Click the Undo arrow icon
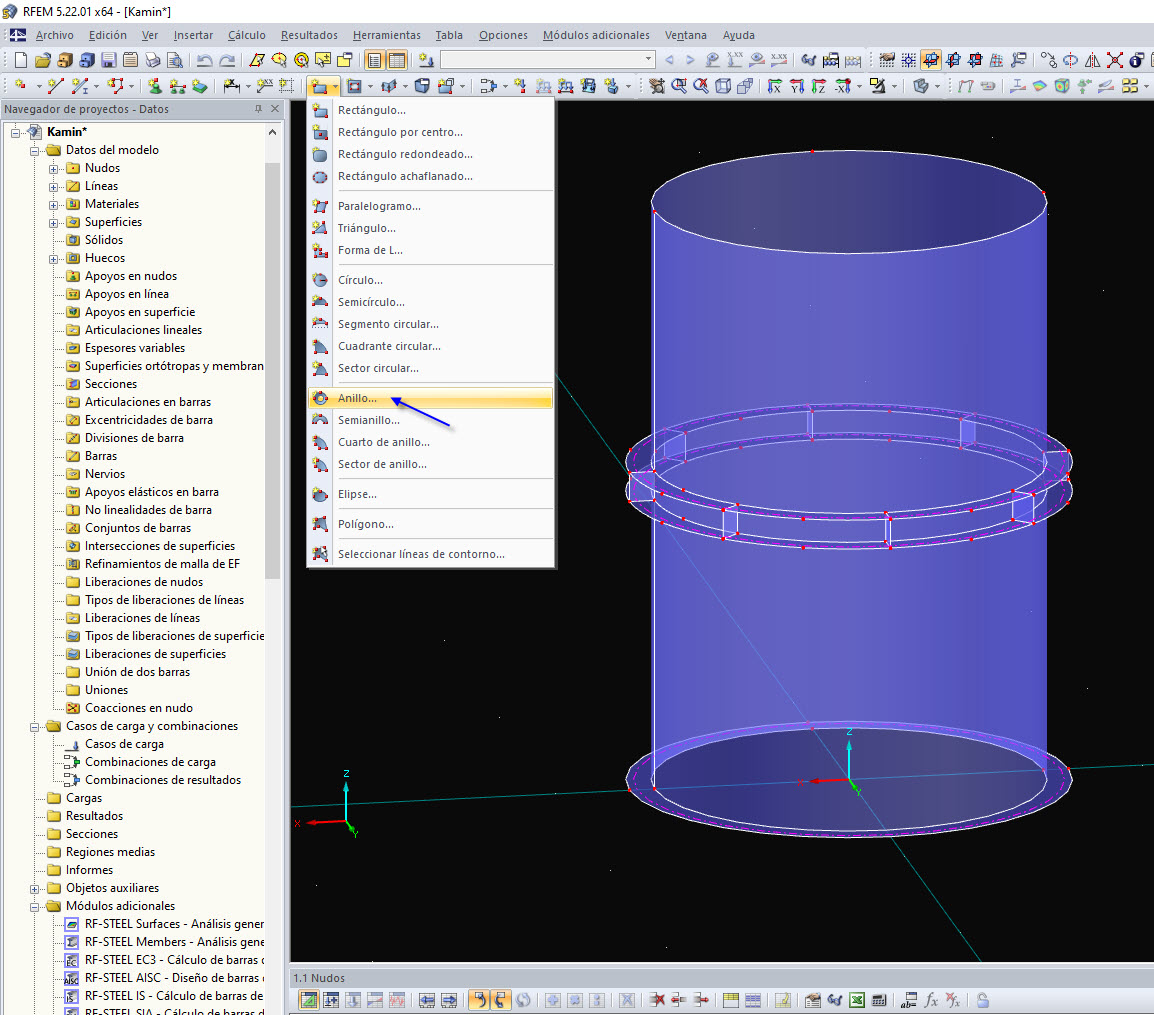The width and height of the screenshot is (1154, 1015). coord(204,60)
